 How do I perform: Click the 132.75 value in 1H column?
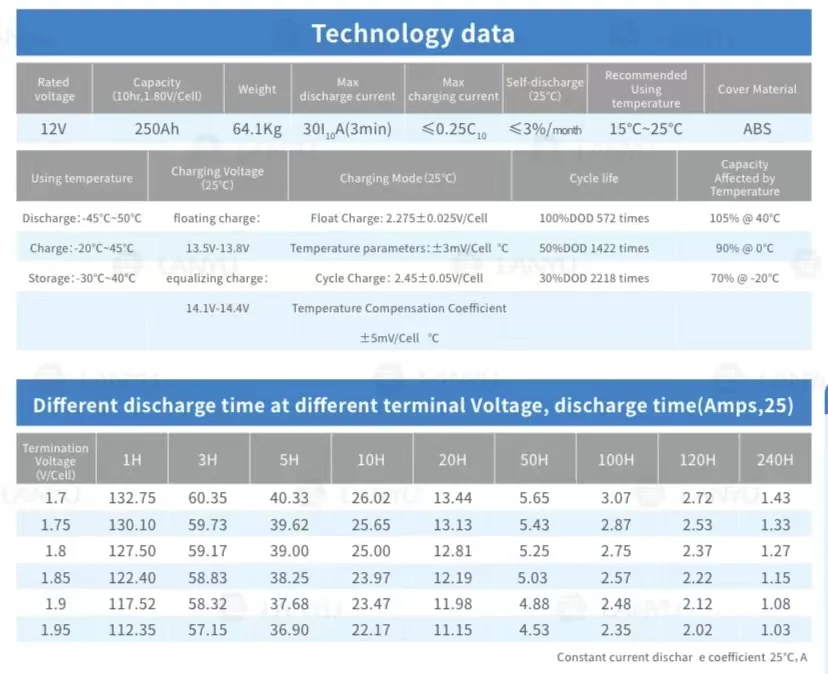[132, 498]
